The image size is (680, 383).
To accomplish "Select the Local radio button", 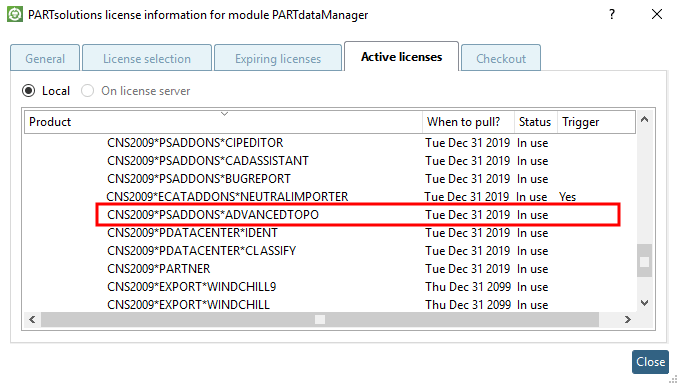I will coord(29,91).
